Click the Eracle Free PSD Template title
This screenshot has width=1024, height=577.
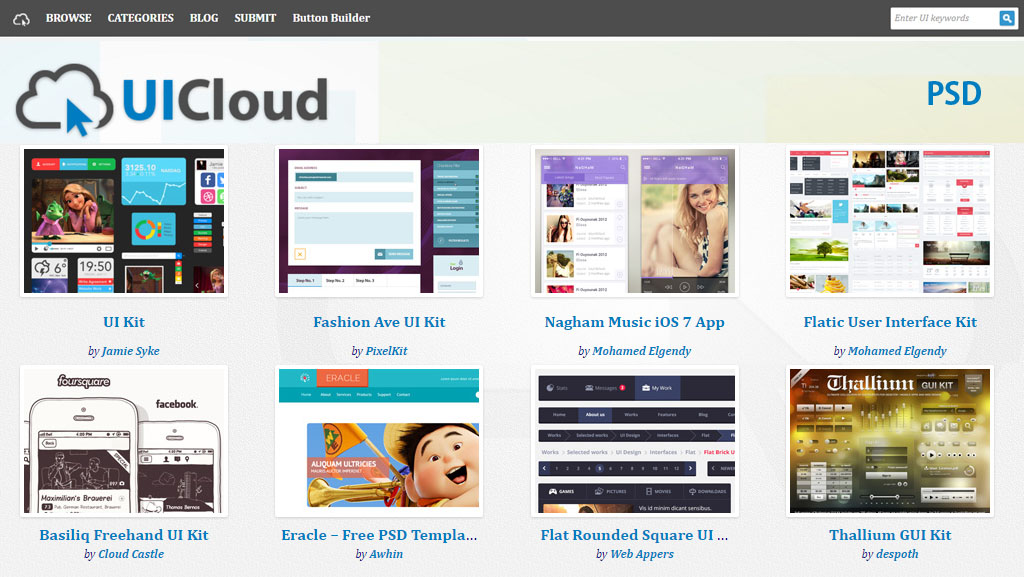pos(379,535)
